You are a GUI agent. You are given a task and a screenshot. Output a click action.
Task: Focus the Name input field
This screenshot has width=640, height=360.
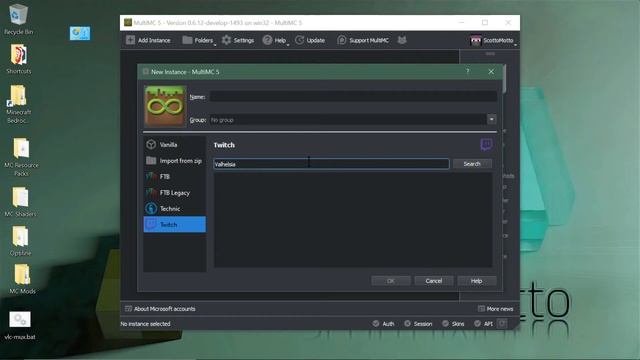tap(353, 97)
